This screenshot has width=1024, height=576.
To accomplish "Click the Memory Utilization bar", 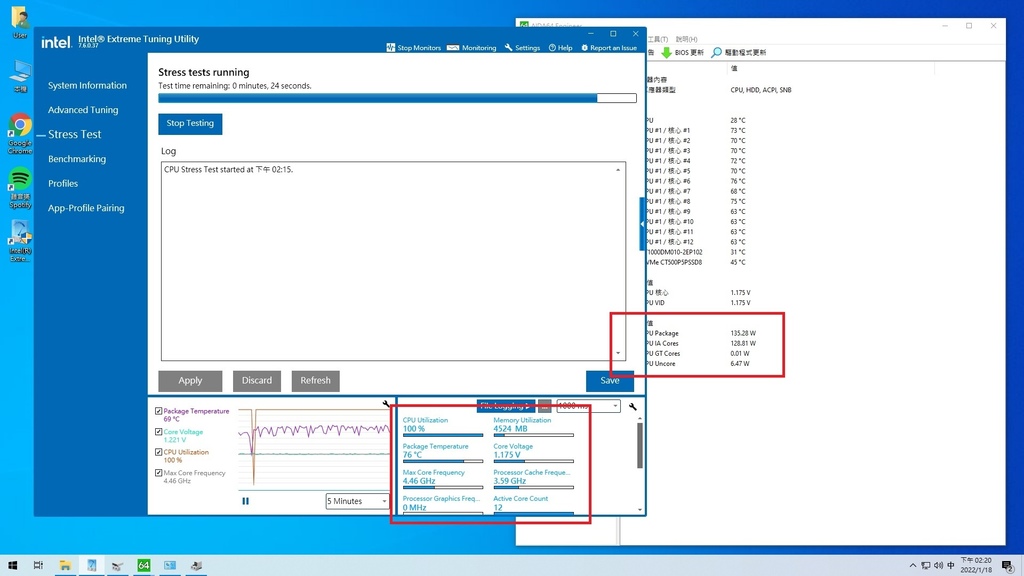I will point(534,435).
